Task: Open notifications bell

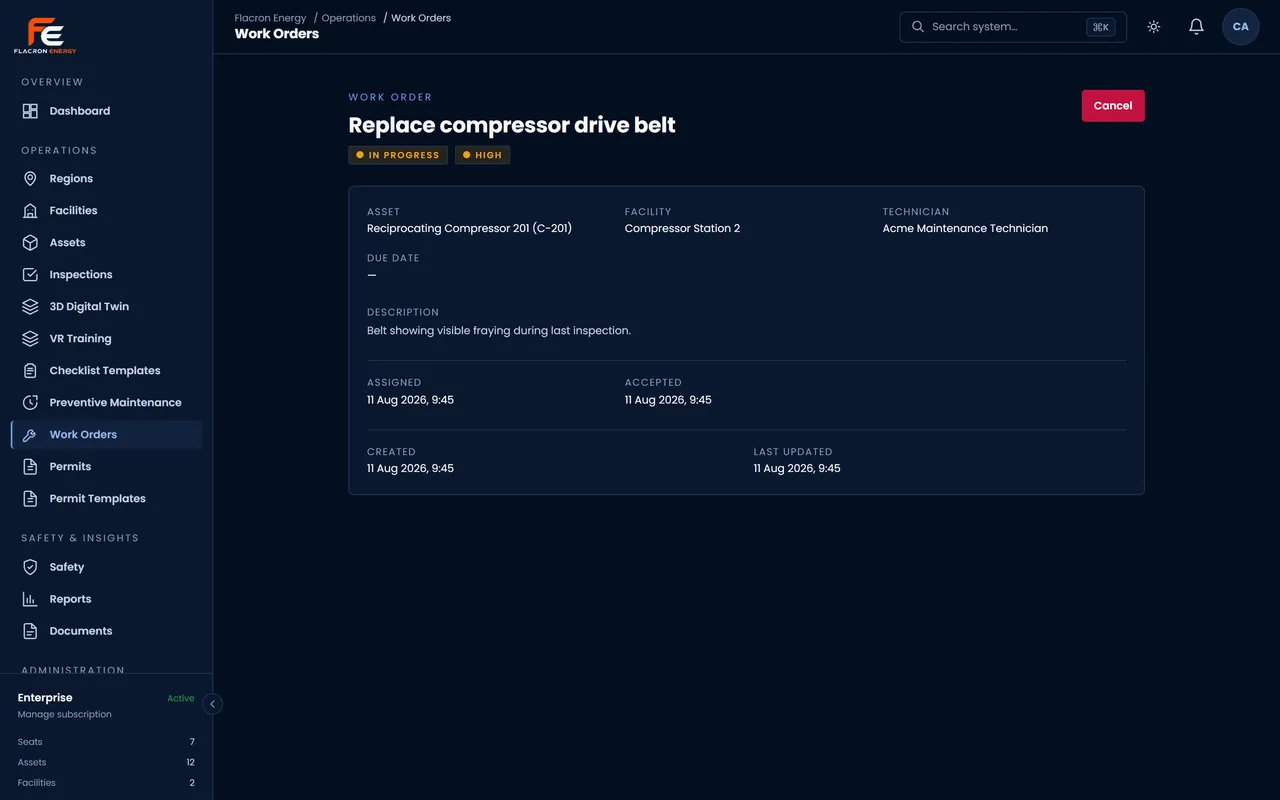Action: pyautogui.click(x=1196, y=27)
